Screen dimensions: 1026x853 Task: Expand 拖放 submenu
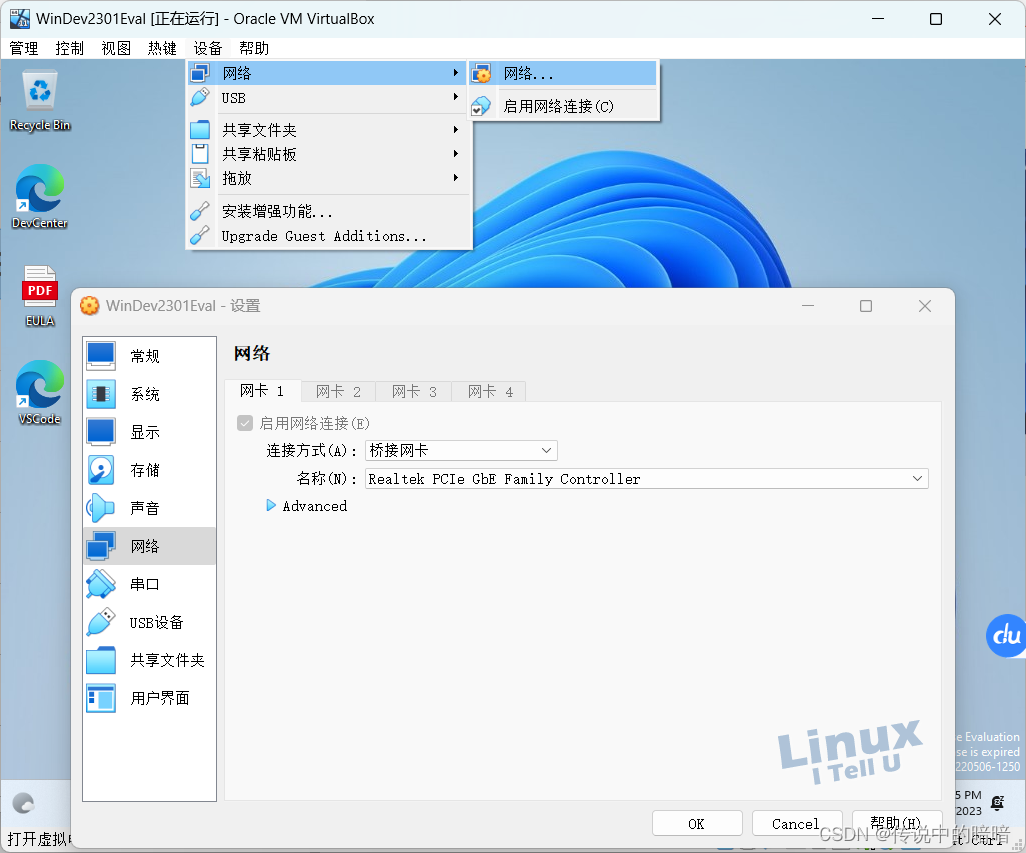455,178
